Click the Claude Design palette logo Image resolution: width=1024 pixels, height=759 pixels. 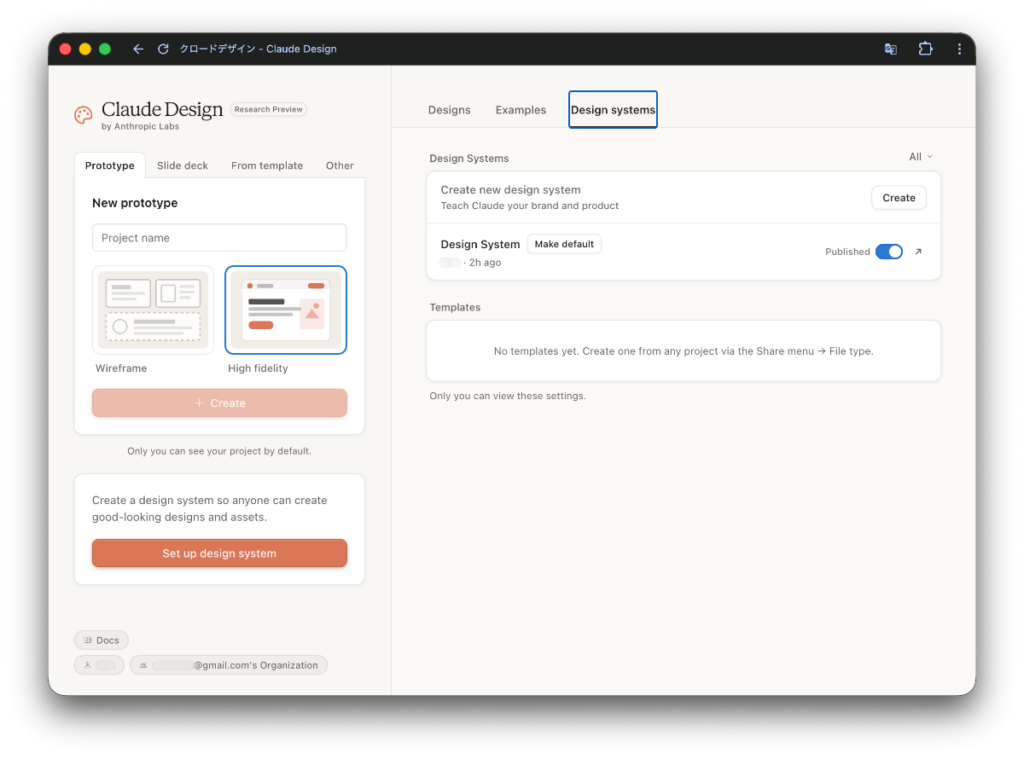pyautogui.click(x=84, y=116)
